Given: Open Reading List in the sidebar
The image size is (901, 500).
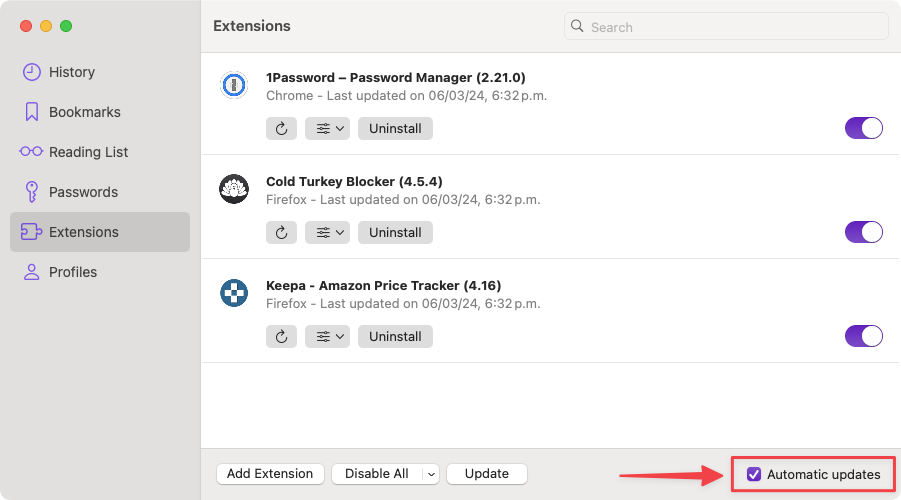Looking at the screenshot, I should (x=100, y=152).
